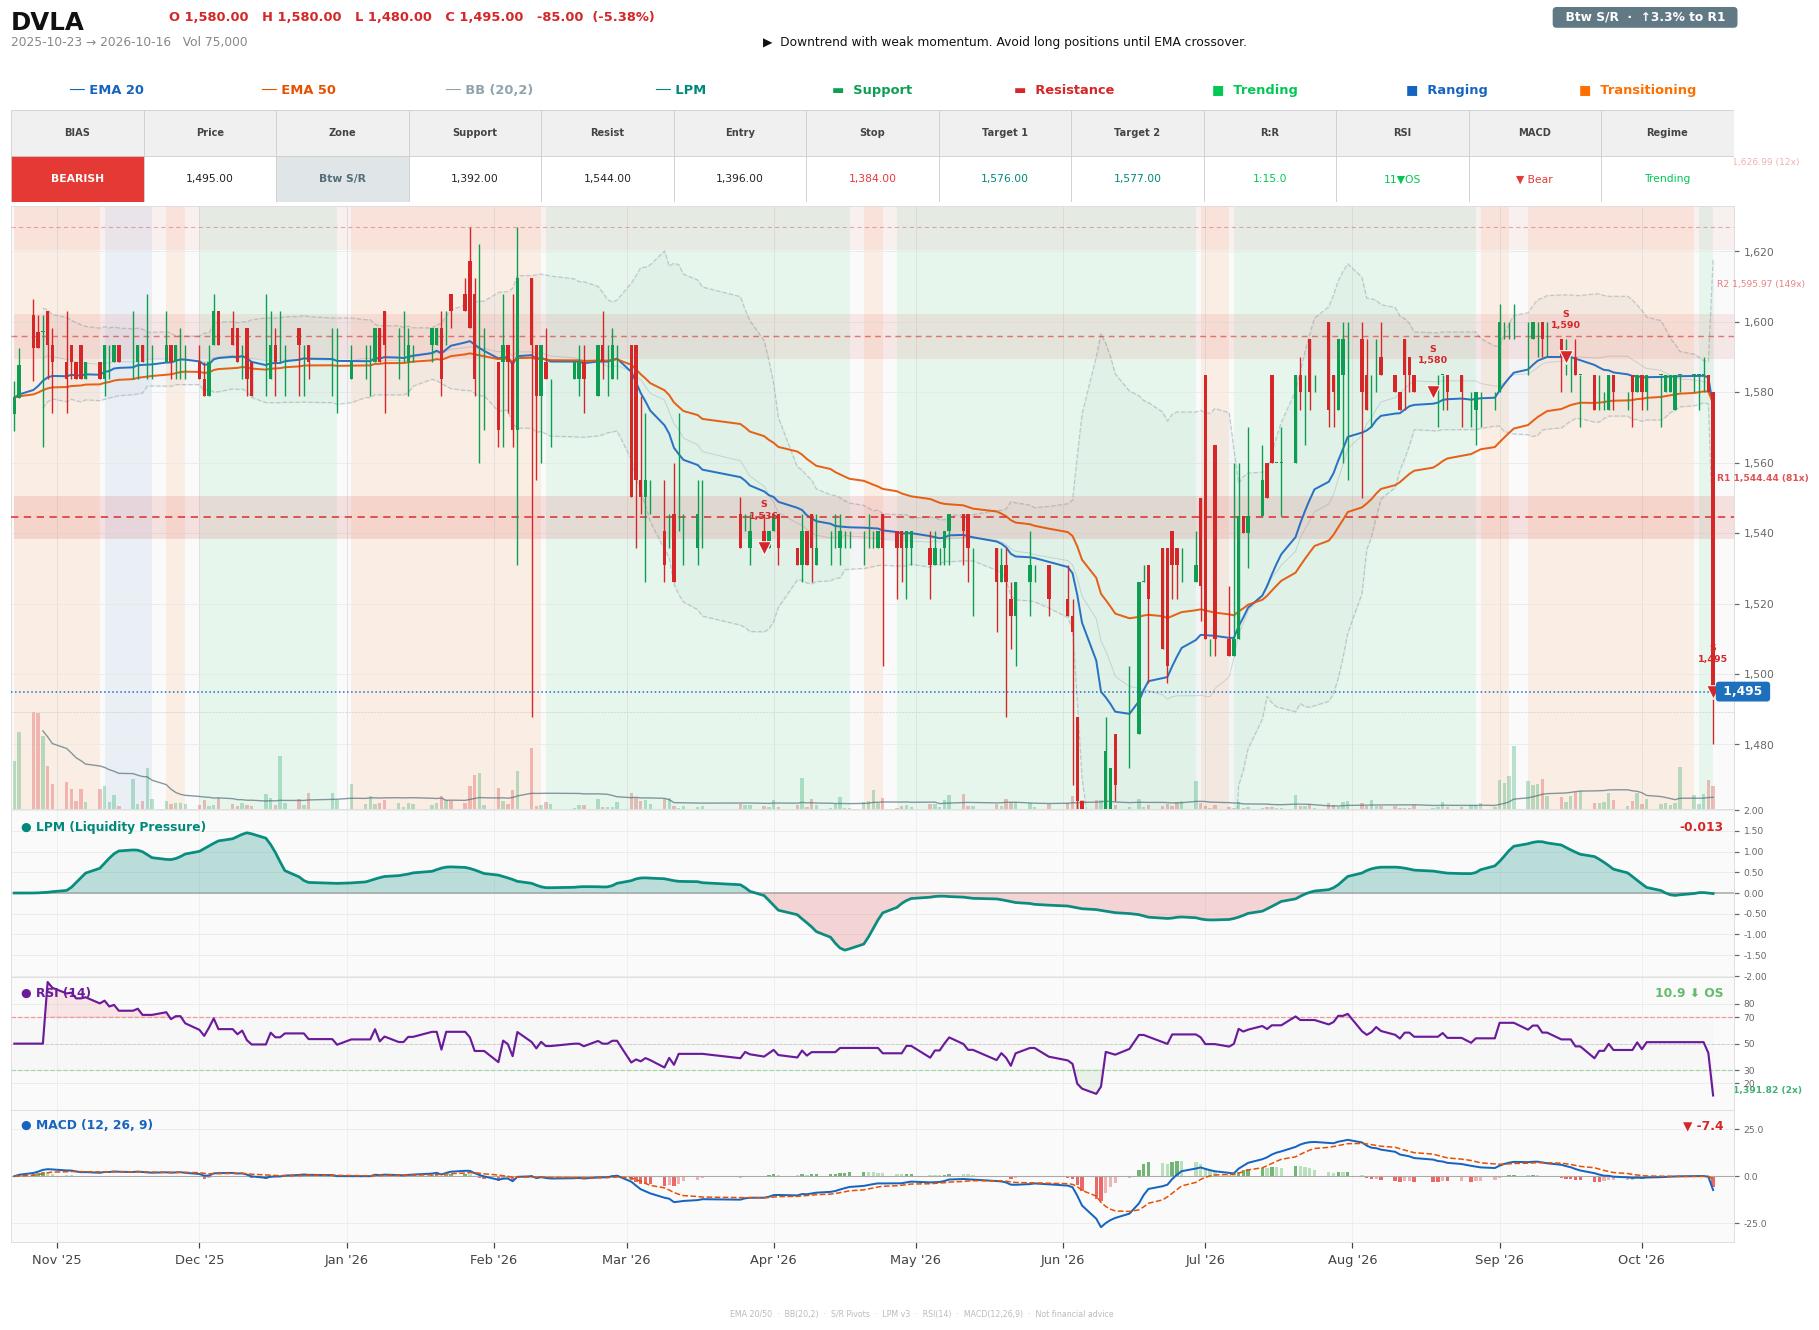Click the Trending regime legend item

[x=1255, y=90]
